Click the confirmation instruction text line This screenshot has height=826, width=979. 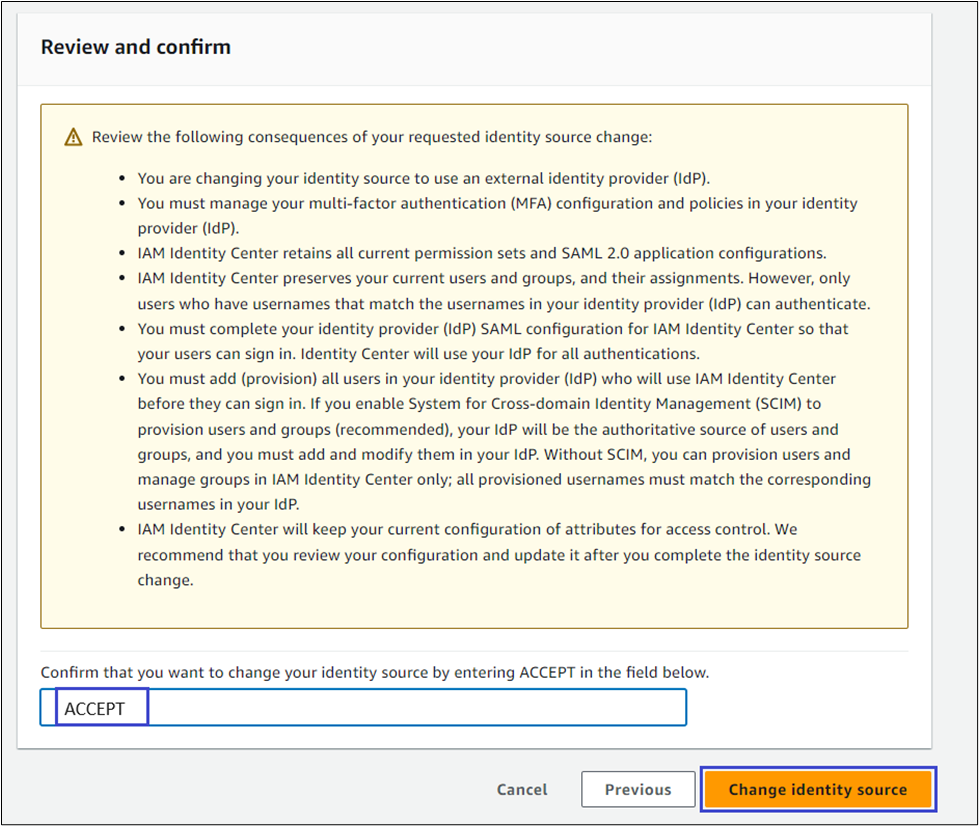pyautogui.click(x=375, y=672)
